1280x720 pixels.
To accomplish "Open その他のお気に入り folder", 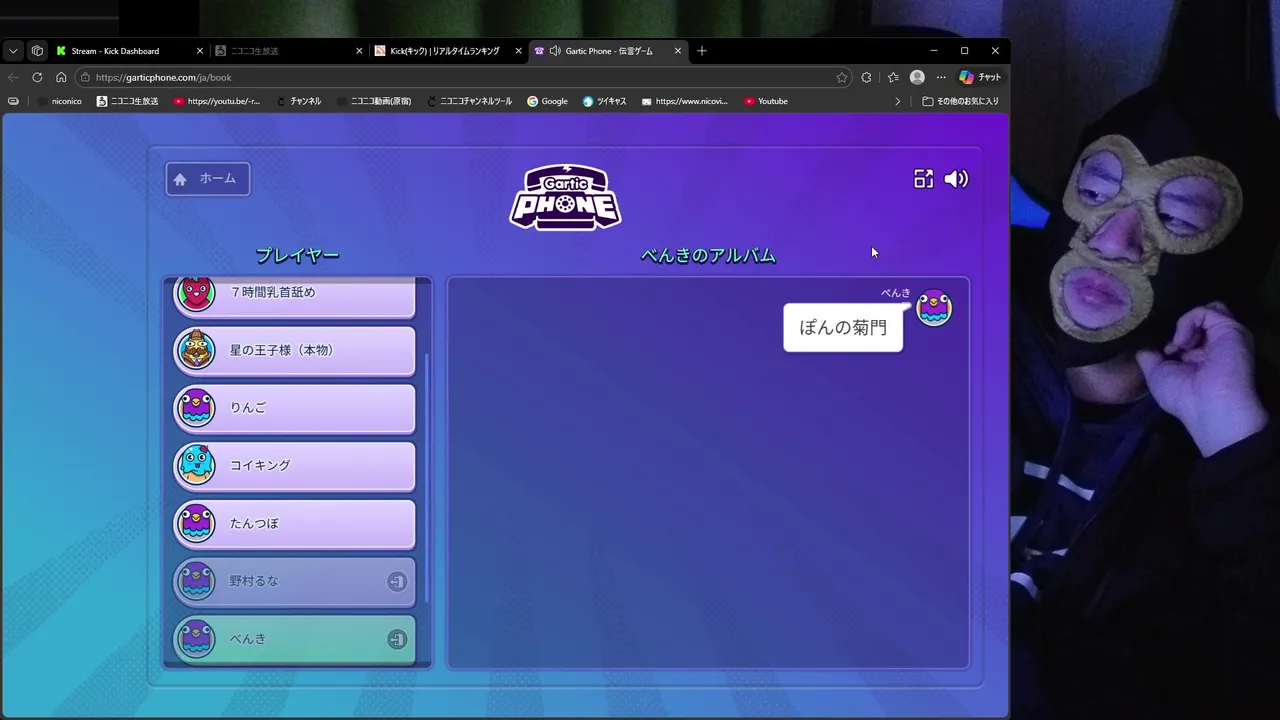I will (961, 101).
